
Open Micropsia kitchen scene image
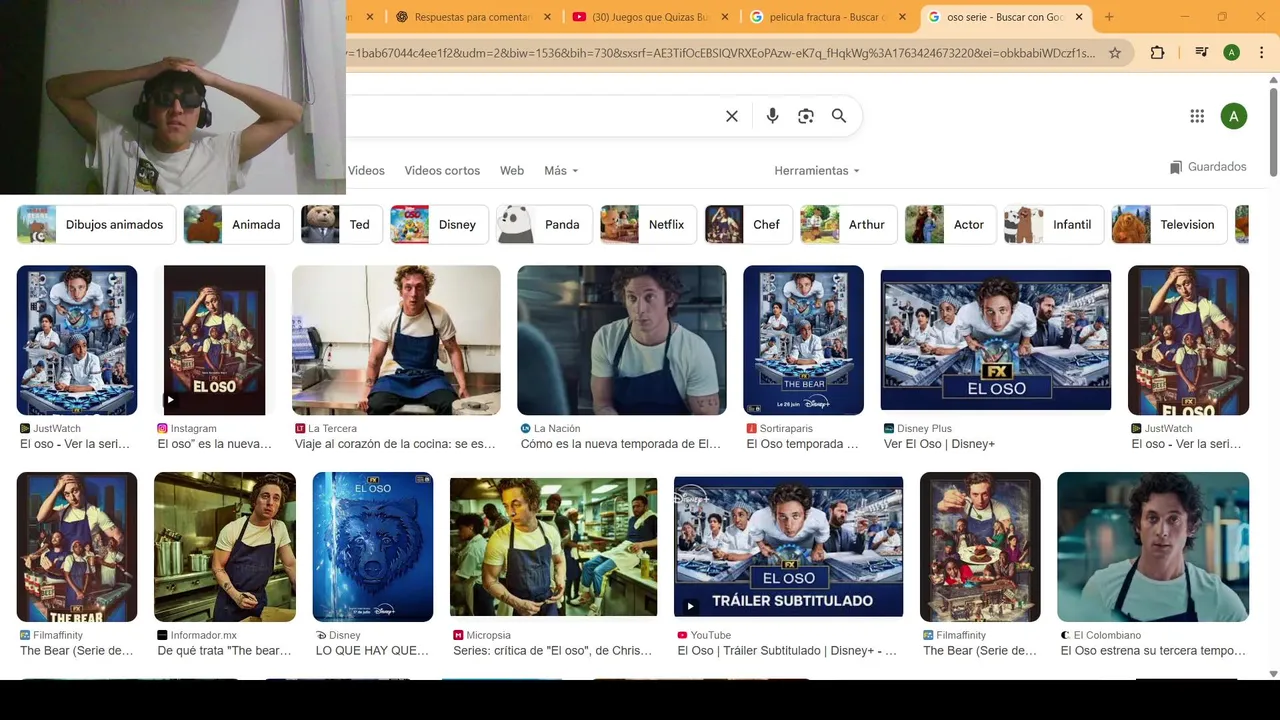554,547
